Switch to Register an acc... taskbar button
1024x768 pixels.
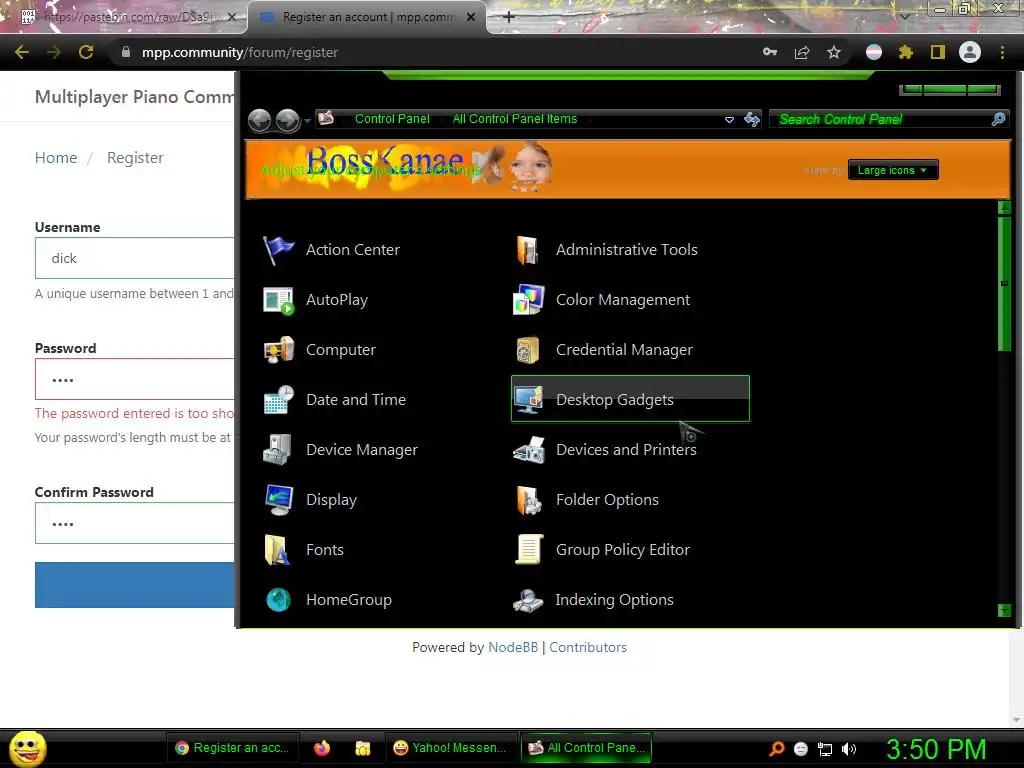pos(233,748)
